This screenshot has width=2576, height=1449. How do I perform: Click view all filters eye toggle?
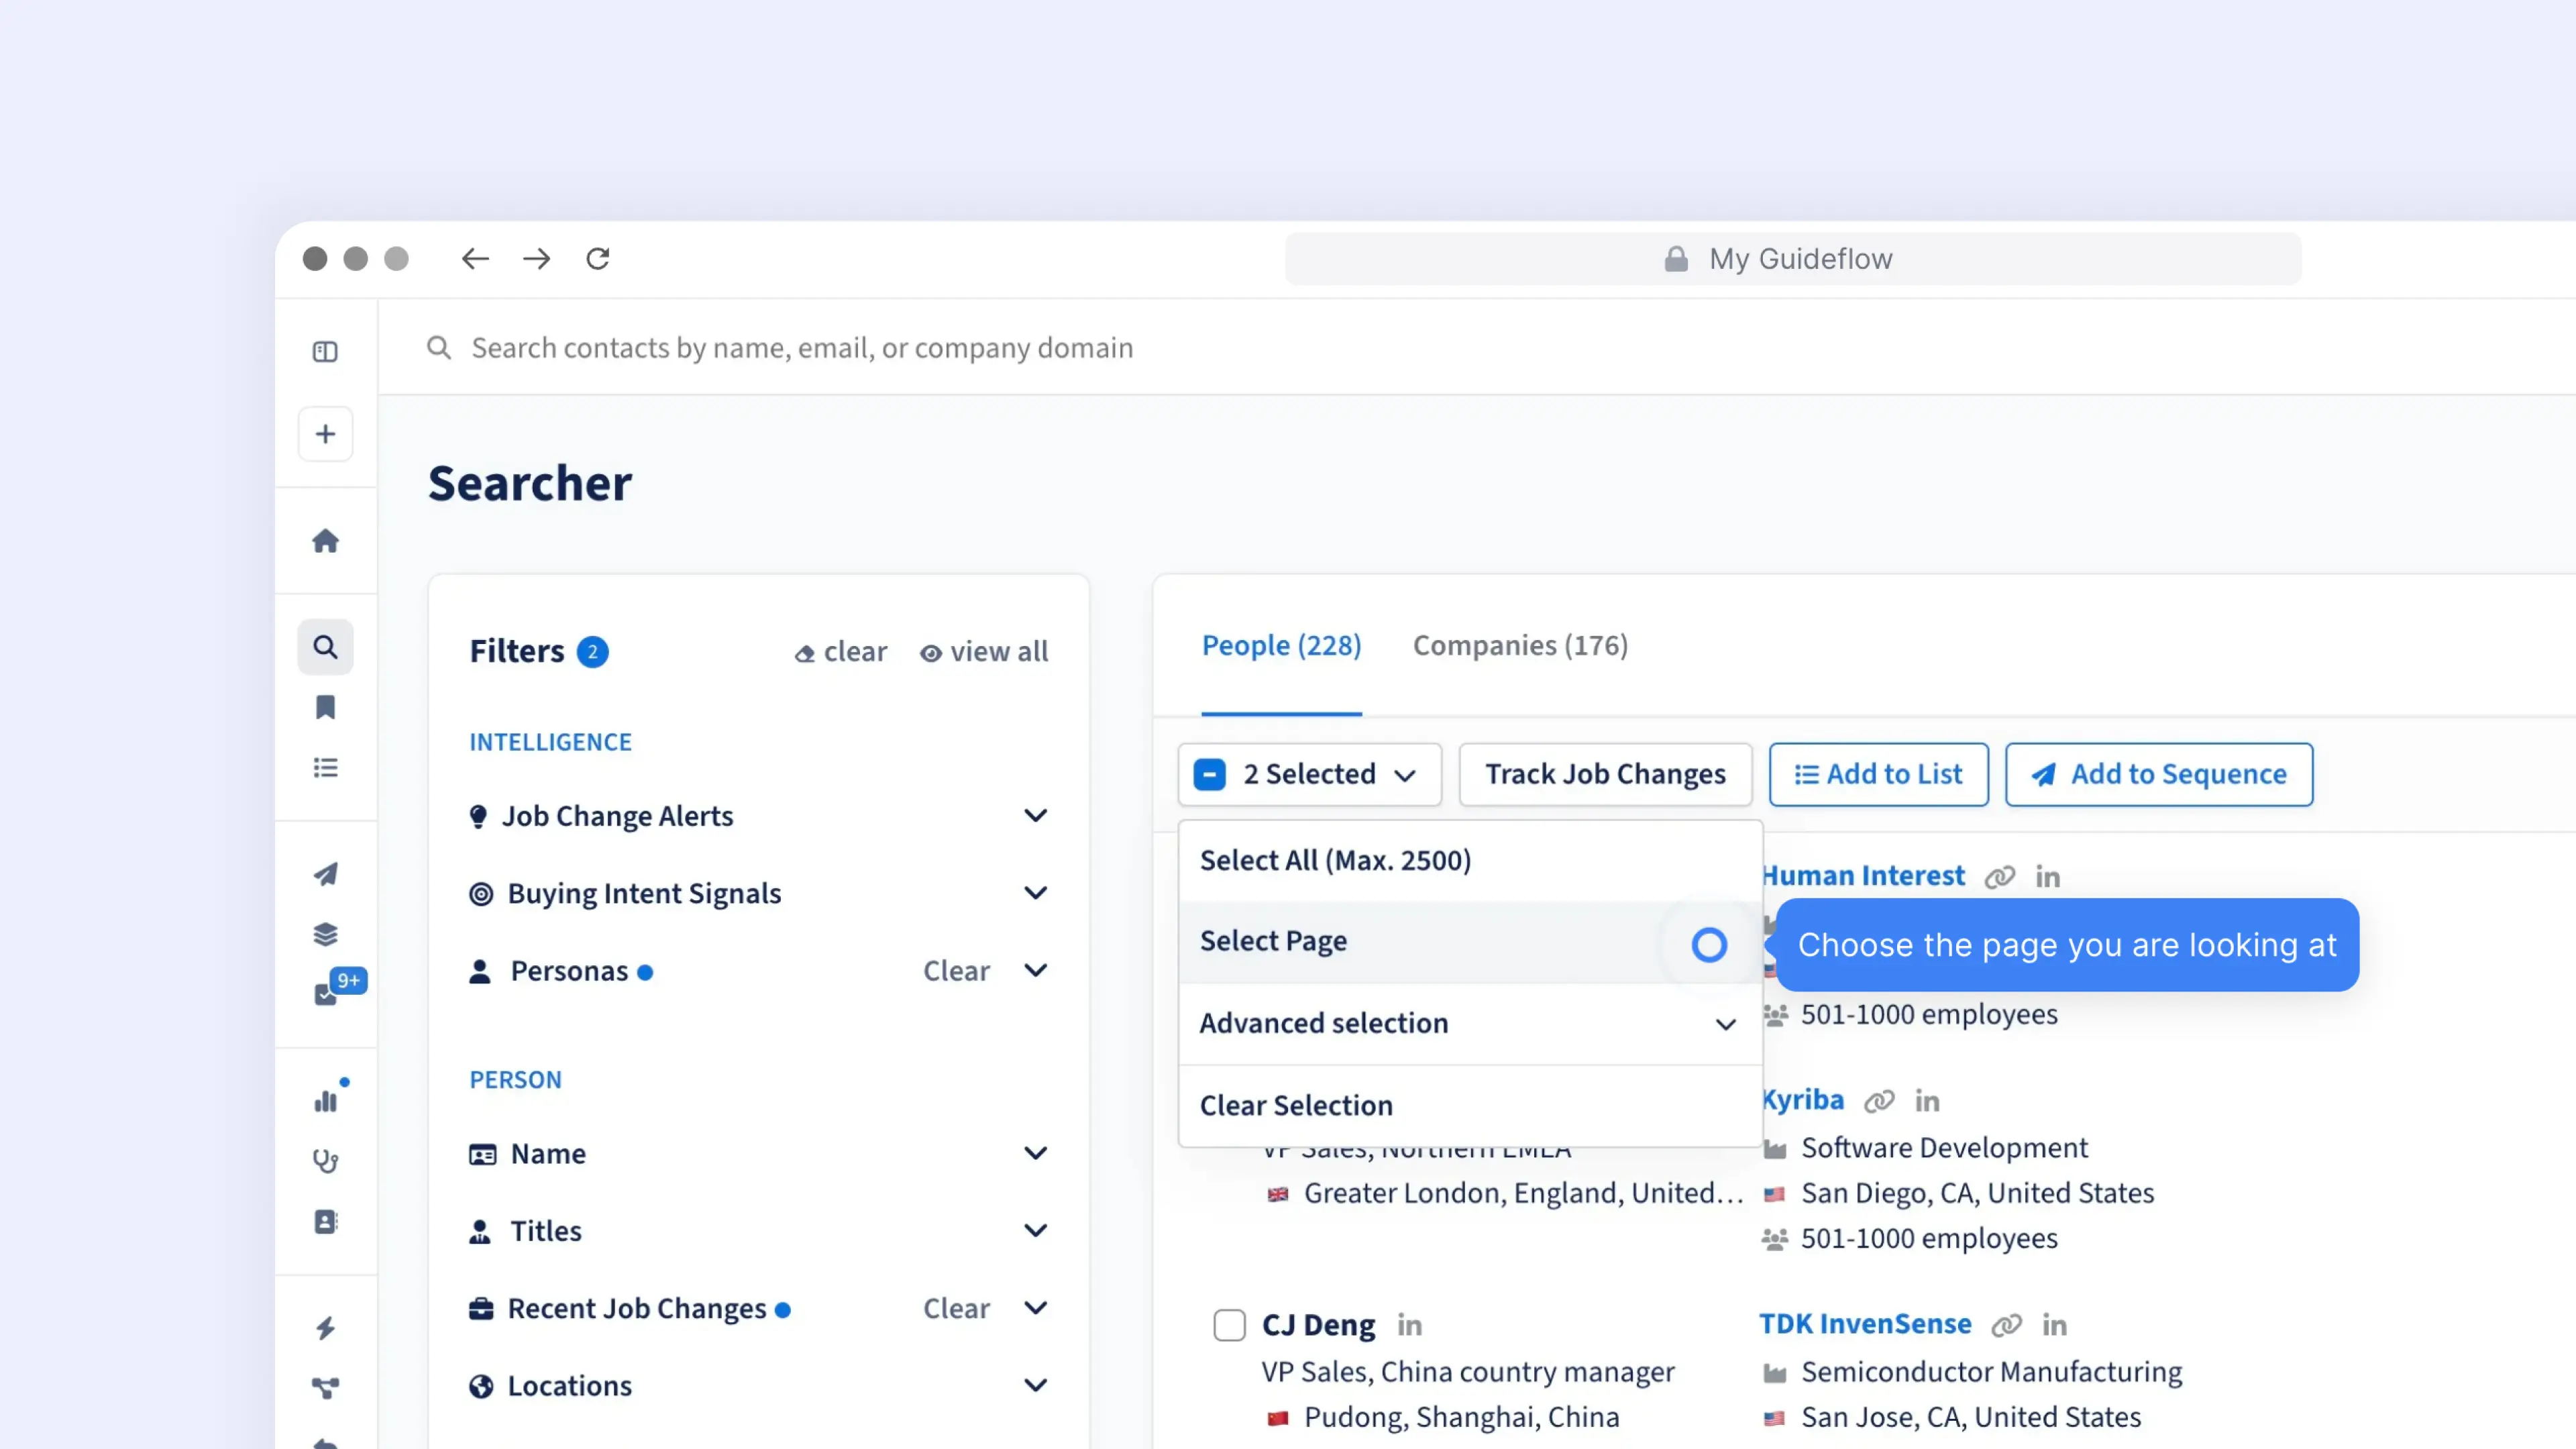point(984,652)
